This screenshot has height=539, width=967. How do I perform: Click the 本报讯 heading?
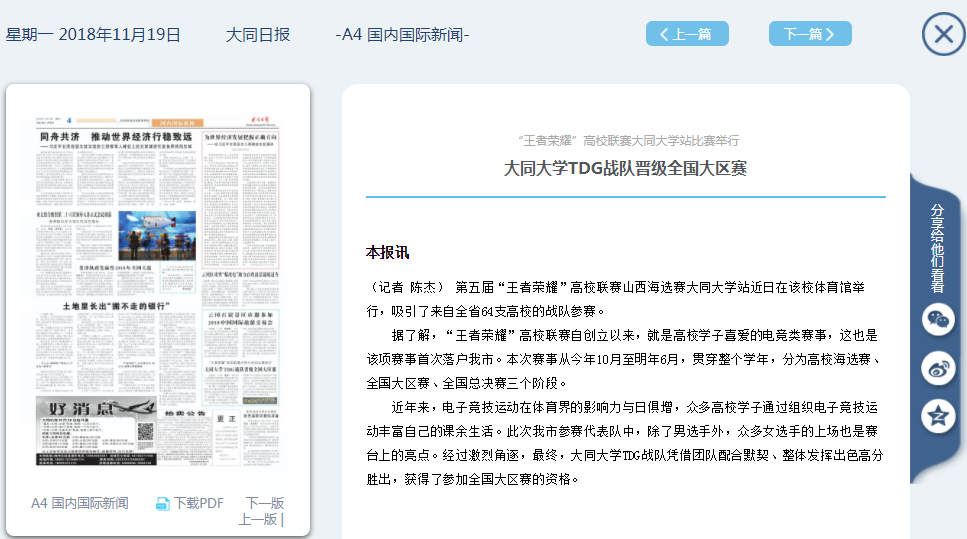387,252
